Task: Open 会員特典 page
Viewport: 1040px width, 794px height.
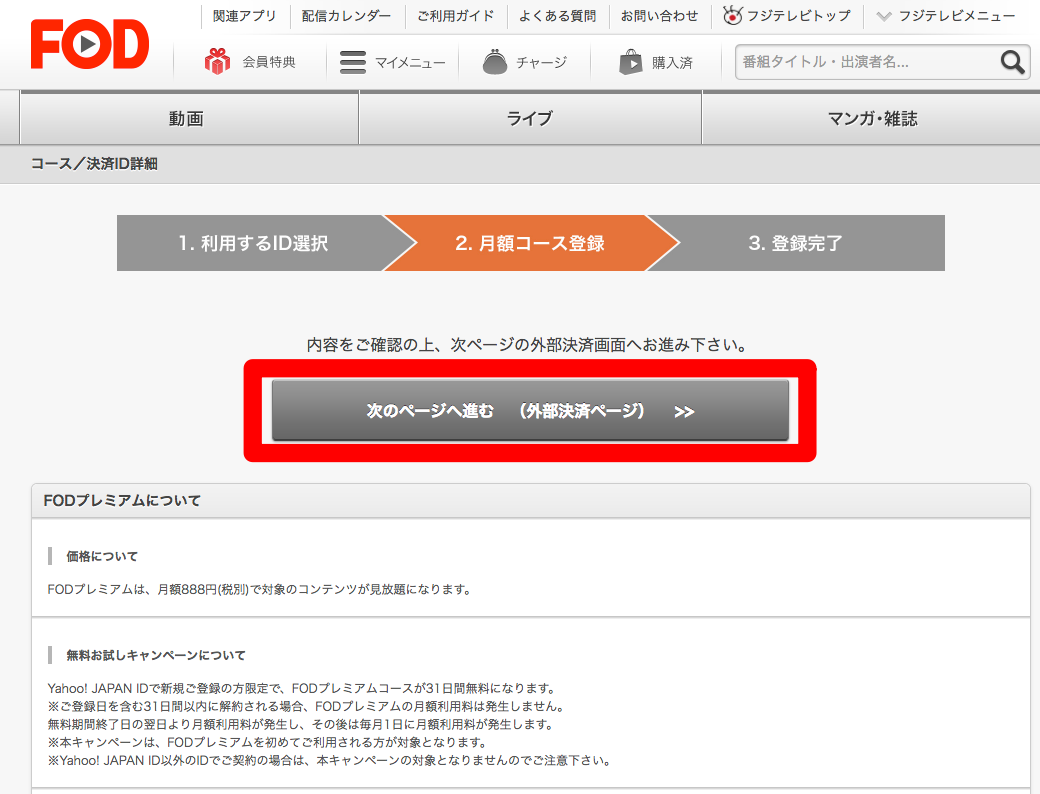Action: tap(269, 62)
